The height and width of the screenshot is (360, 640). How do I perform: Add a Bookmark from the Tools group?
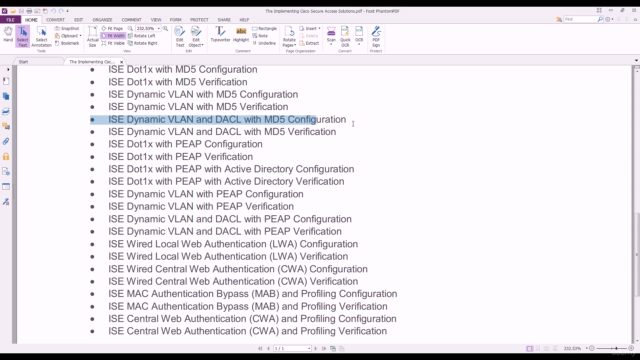(x=67, y=43)
